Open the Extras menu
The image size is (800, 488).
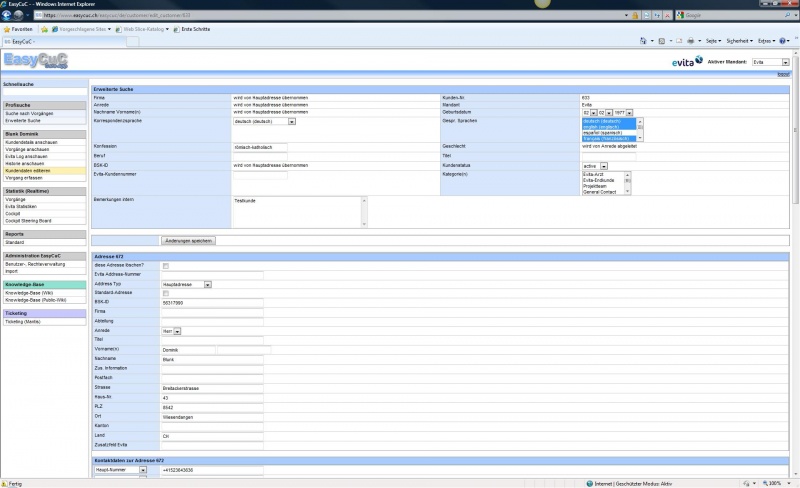click(766, 41)
